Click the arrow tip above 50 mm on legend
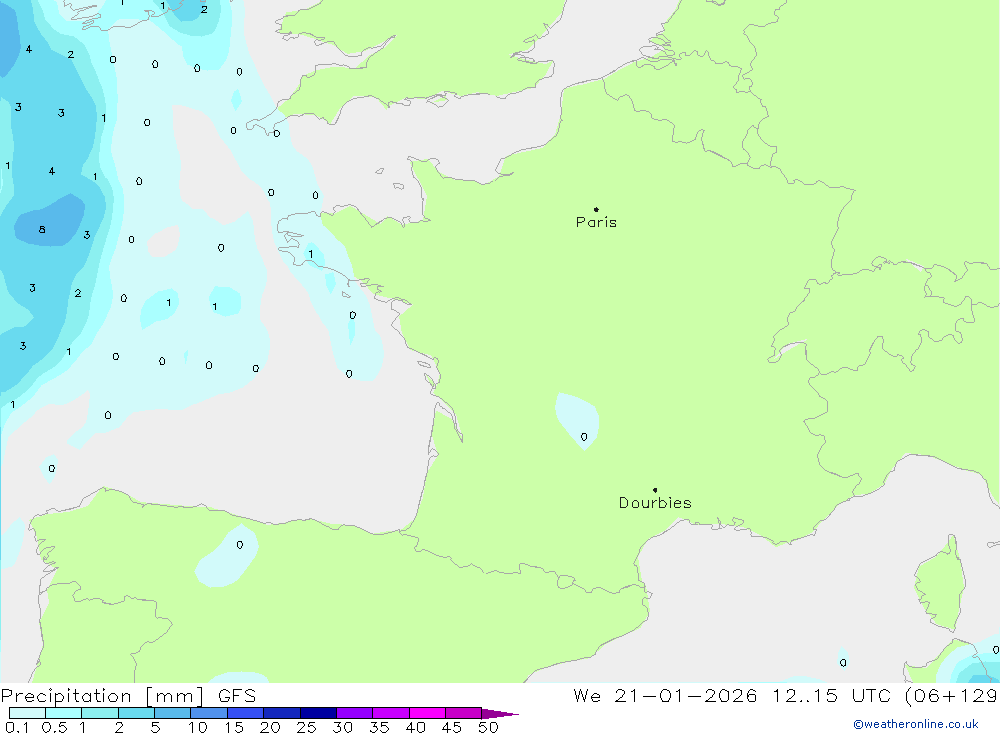 pos(501,714)
